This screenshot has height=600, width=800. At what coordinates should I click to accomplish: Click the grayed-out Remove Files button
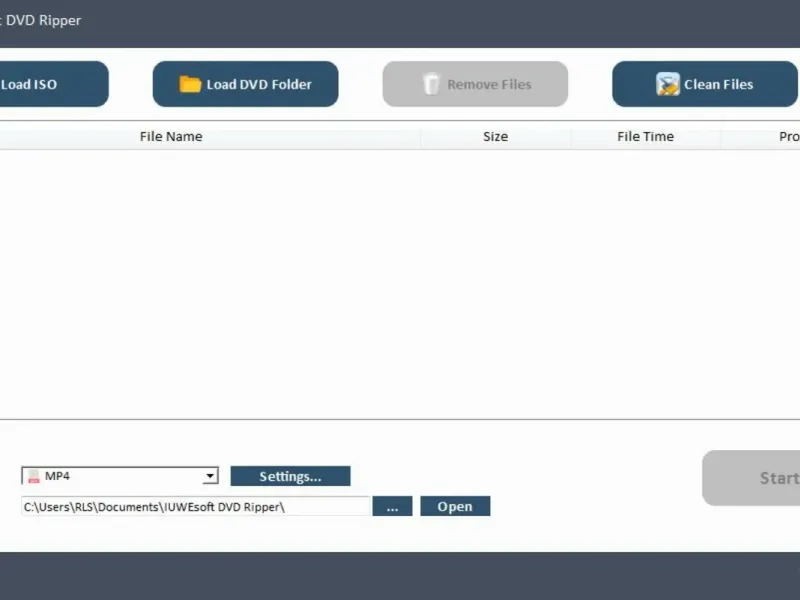tap(475, 84)
